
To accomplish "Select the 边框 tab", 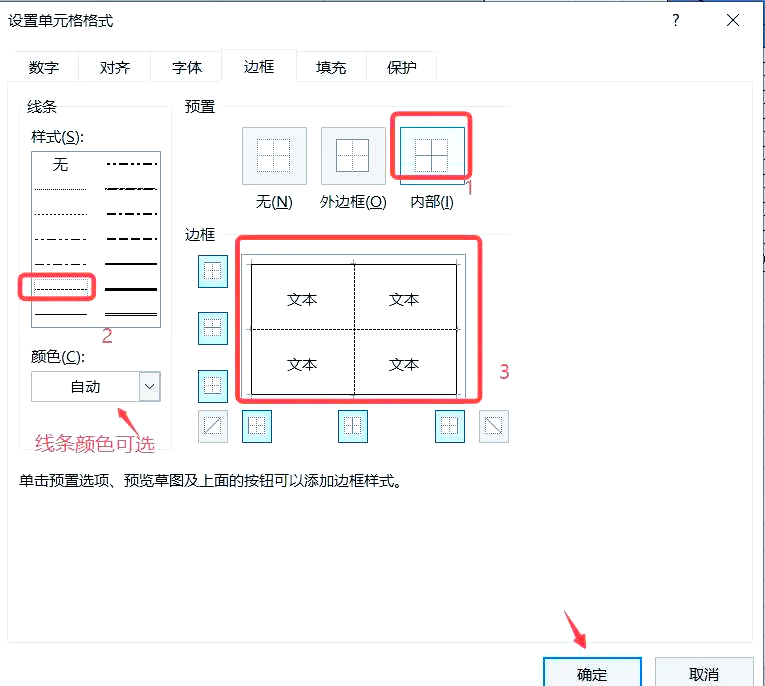I will point(259,66).
